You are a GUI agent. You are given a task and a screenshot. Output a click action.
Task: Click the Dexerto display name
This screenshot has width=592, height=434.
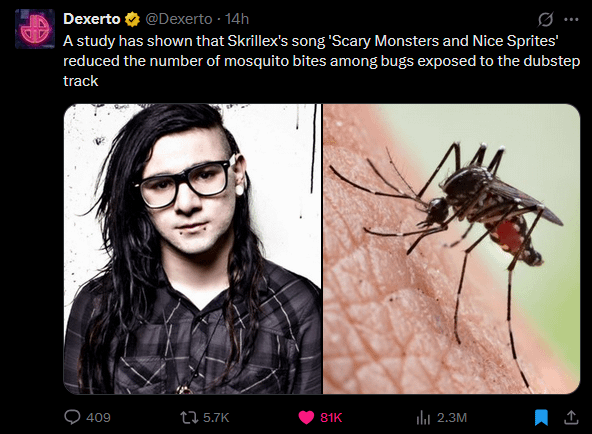(x=92, y=19)
